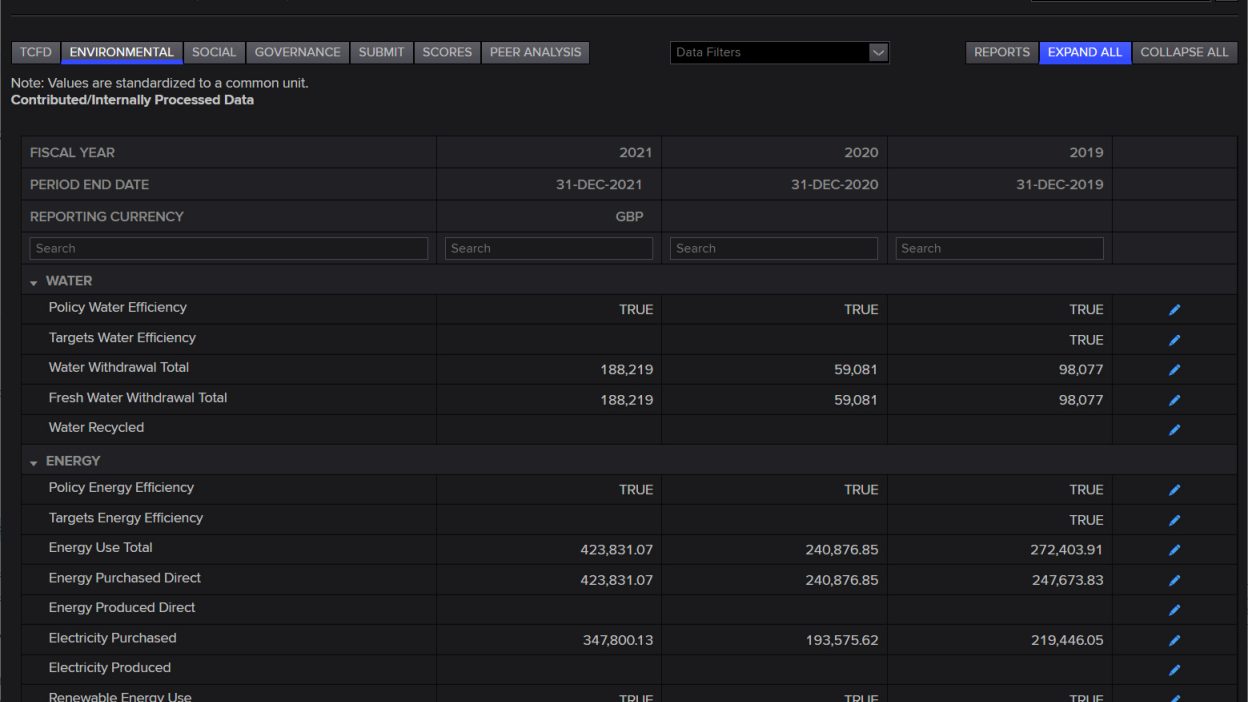Collapse the ENERGY section
Screen dimensions: 1248x702
point(33,461)
